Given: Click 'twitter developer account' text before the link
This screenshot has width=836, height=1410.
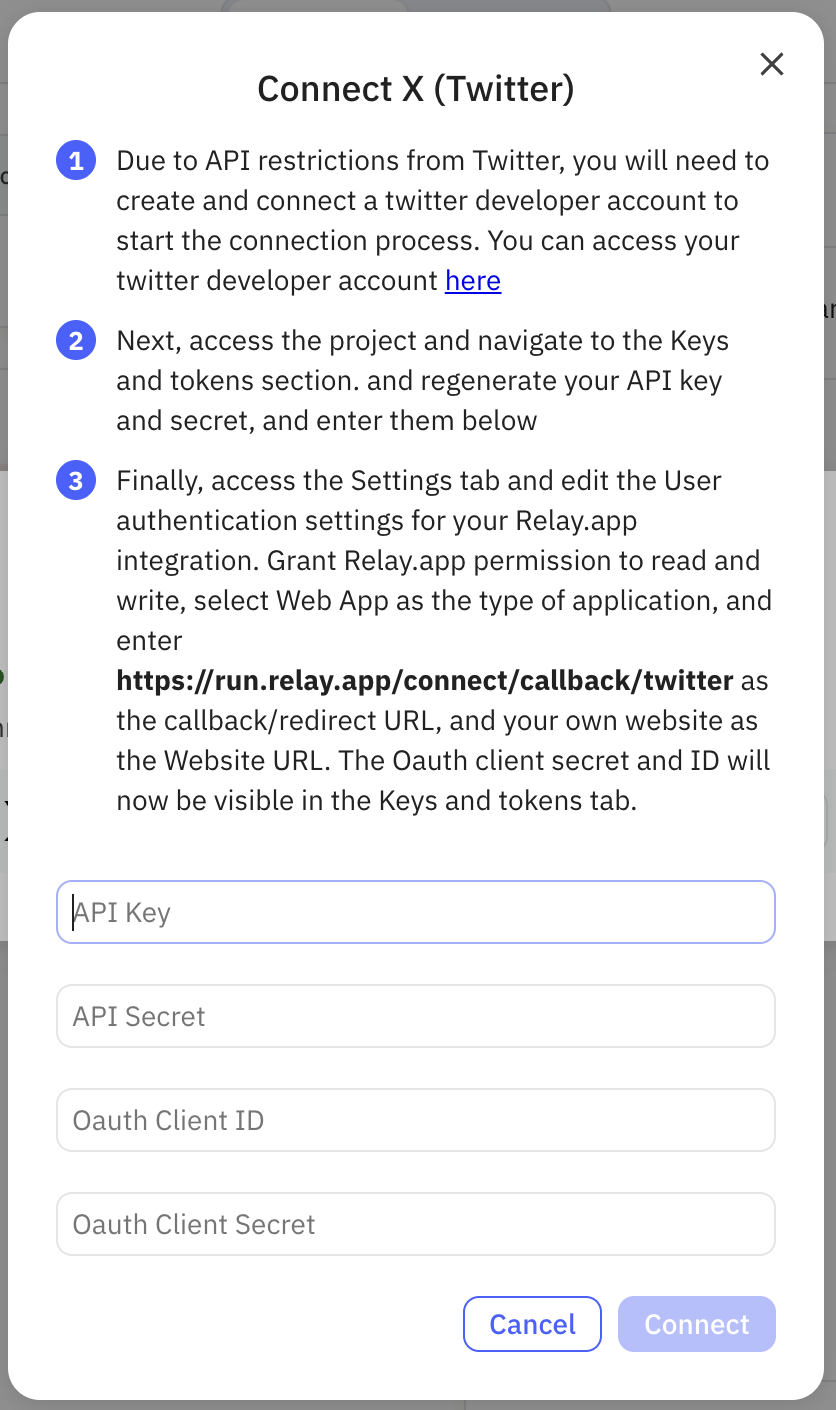Looking at the screenshot, I should (277, 281).
